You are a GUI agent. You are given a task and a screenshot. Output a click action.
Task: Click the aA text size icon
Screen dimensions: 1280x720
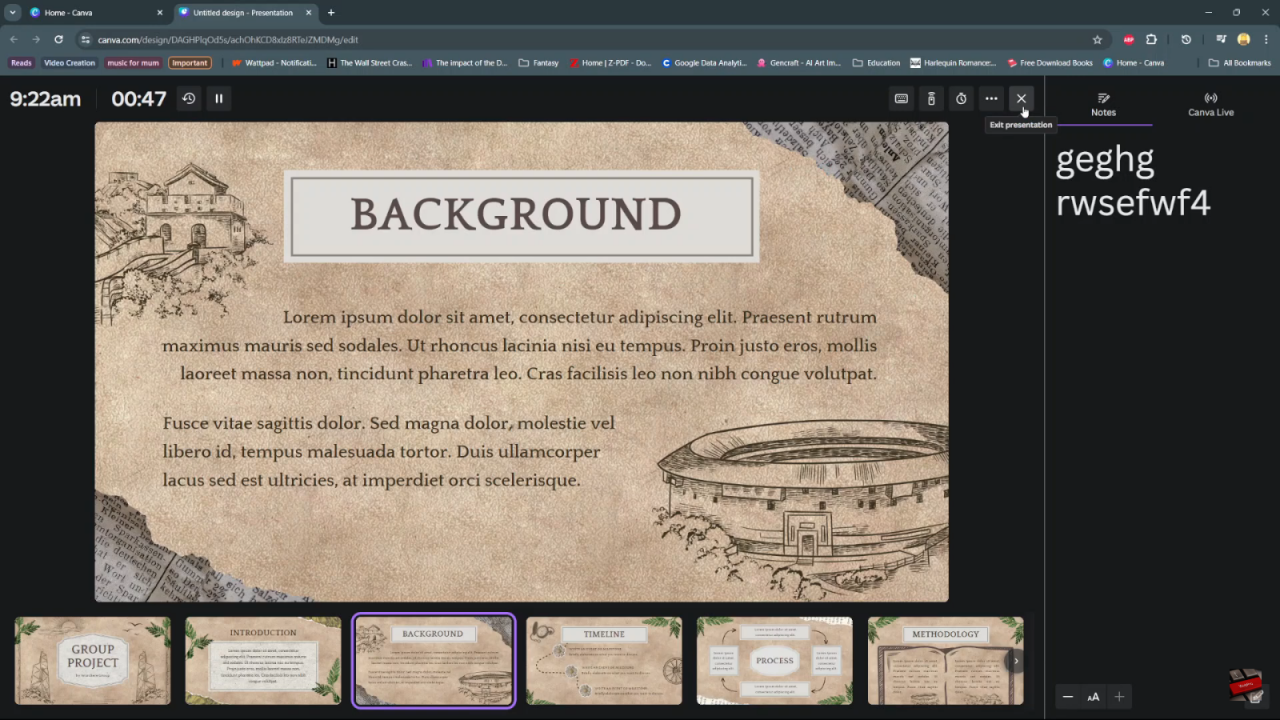(1093, 697)
